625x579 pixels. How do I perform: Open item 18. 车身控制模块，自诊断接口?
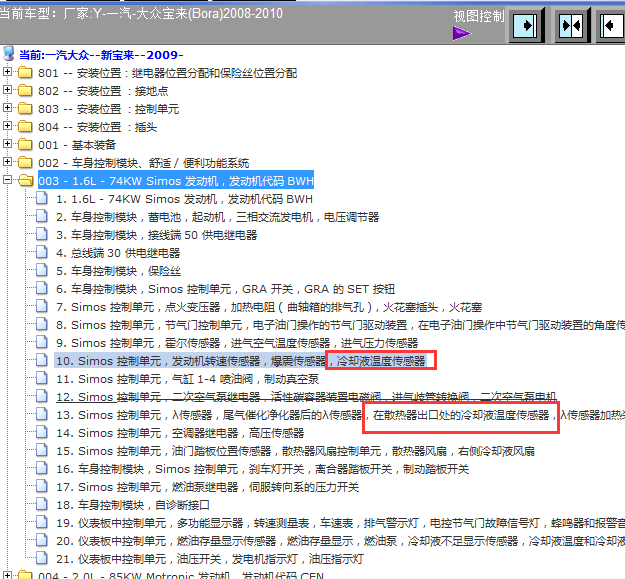pos(133,505)
